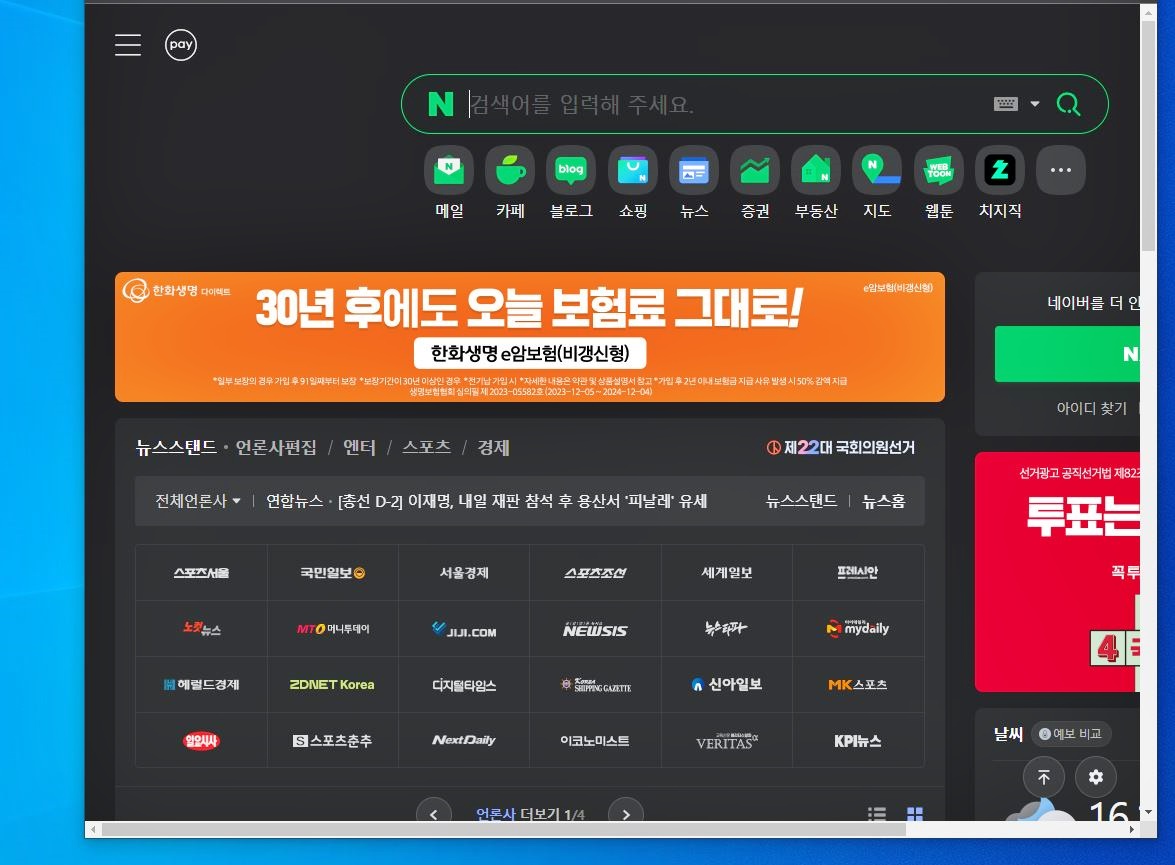Open the 뉴스홈 link
The image size is (1175, 865).
click(x=883, y=501)
